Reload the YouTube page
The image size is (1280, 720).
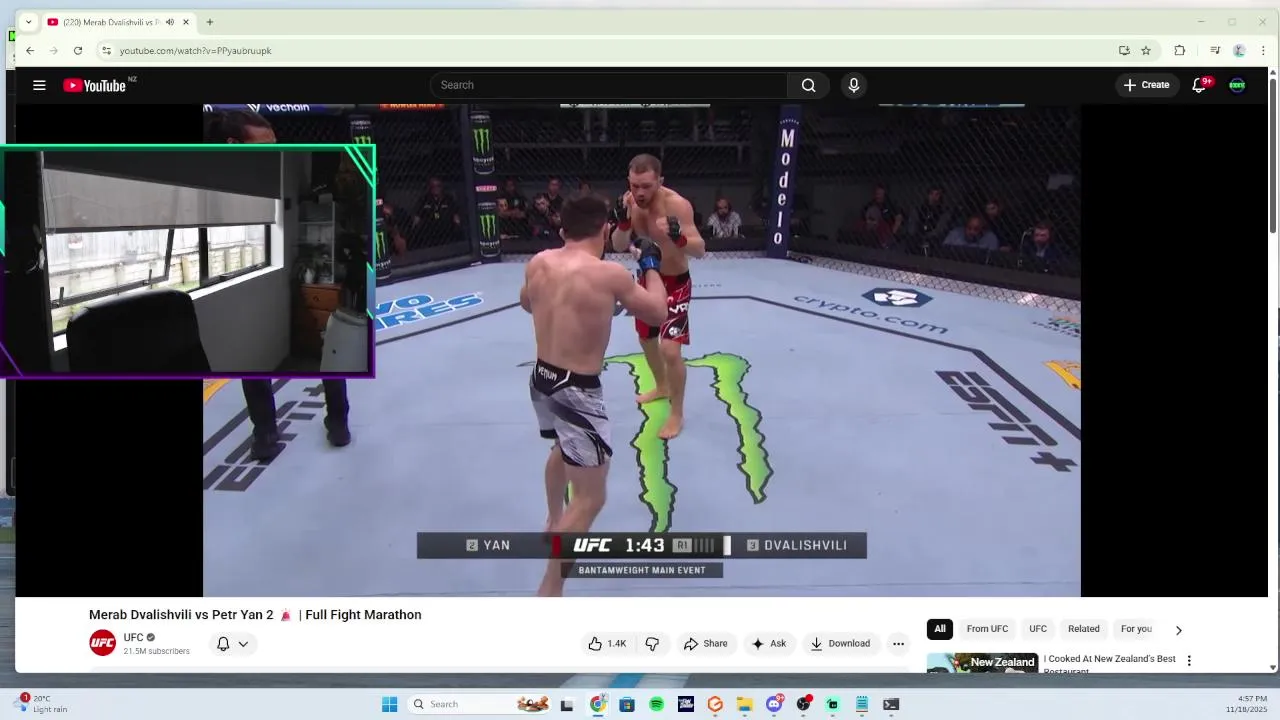click(78, 50)
